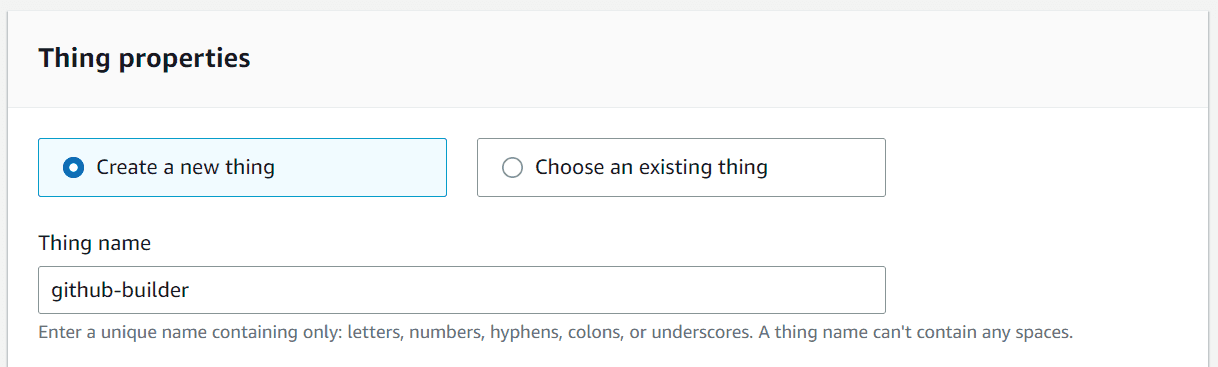Click the unique name helper text under the field
The height and width of the screenshot is (367, 1218).
(x=555, y=332)
